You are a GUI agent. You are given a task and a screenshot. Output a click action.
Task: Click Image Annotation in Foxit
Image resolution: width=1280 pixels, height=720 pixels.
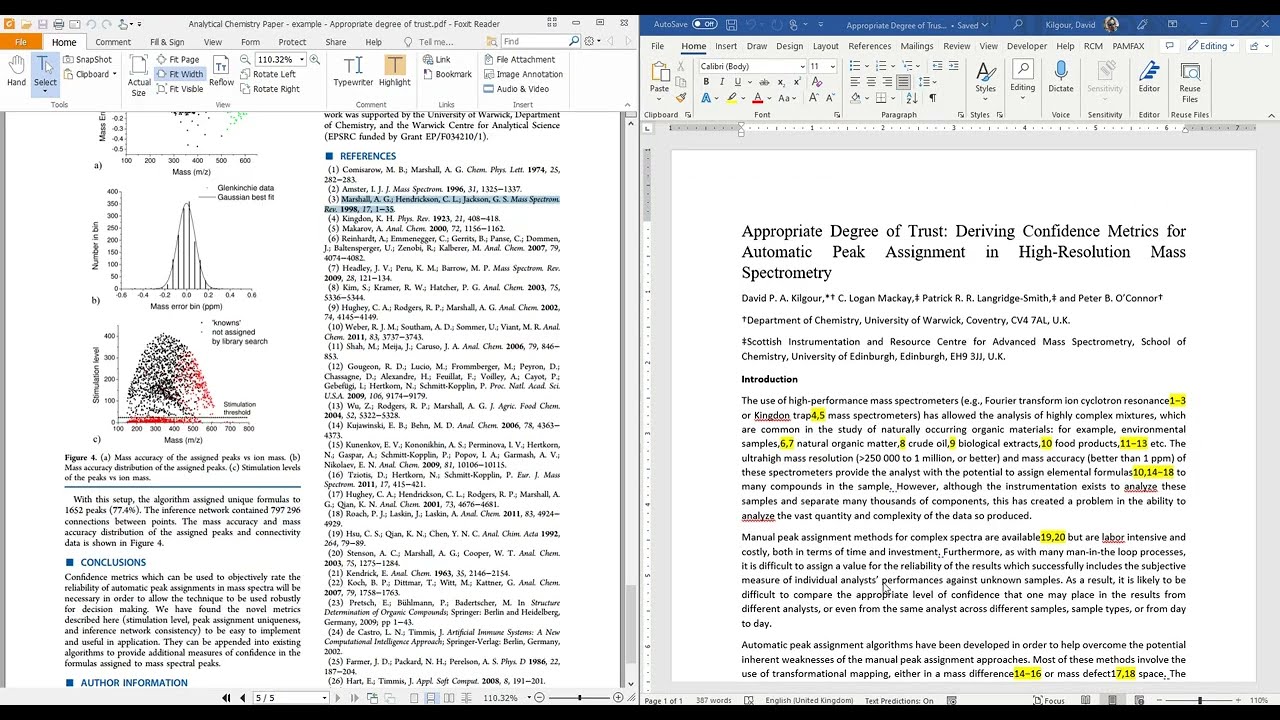tap(522, 74)
